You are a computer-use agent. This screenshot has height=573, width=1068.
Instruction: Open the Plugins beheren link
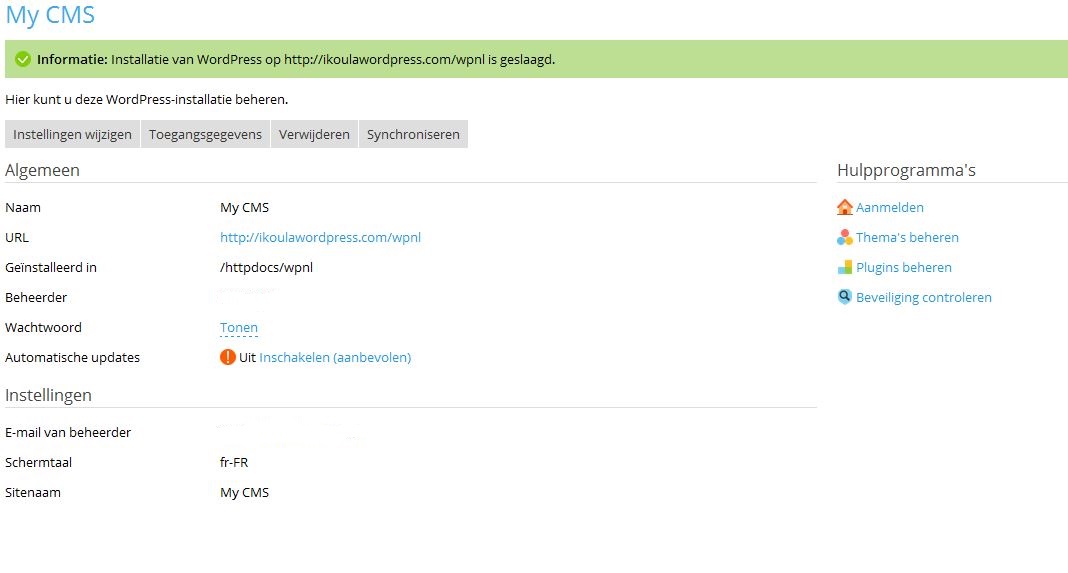(904, 267)
